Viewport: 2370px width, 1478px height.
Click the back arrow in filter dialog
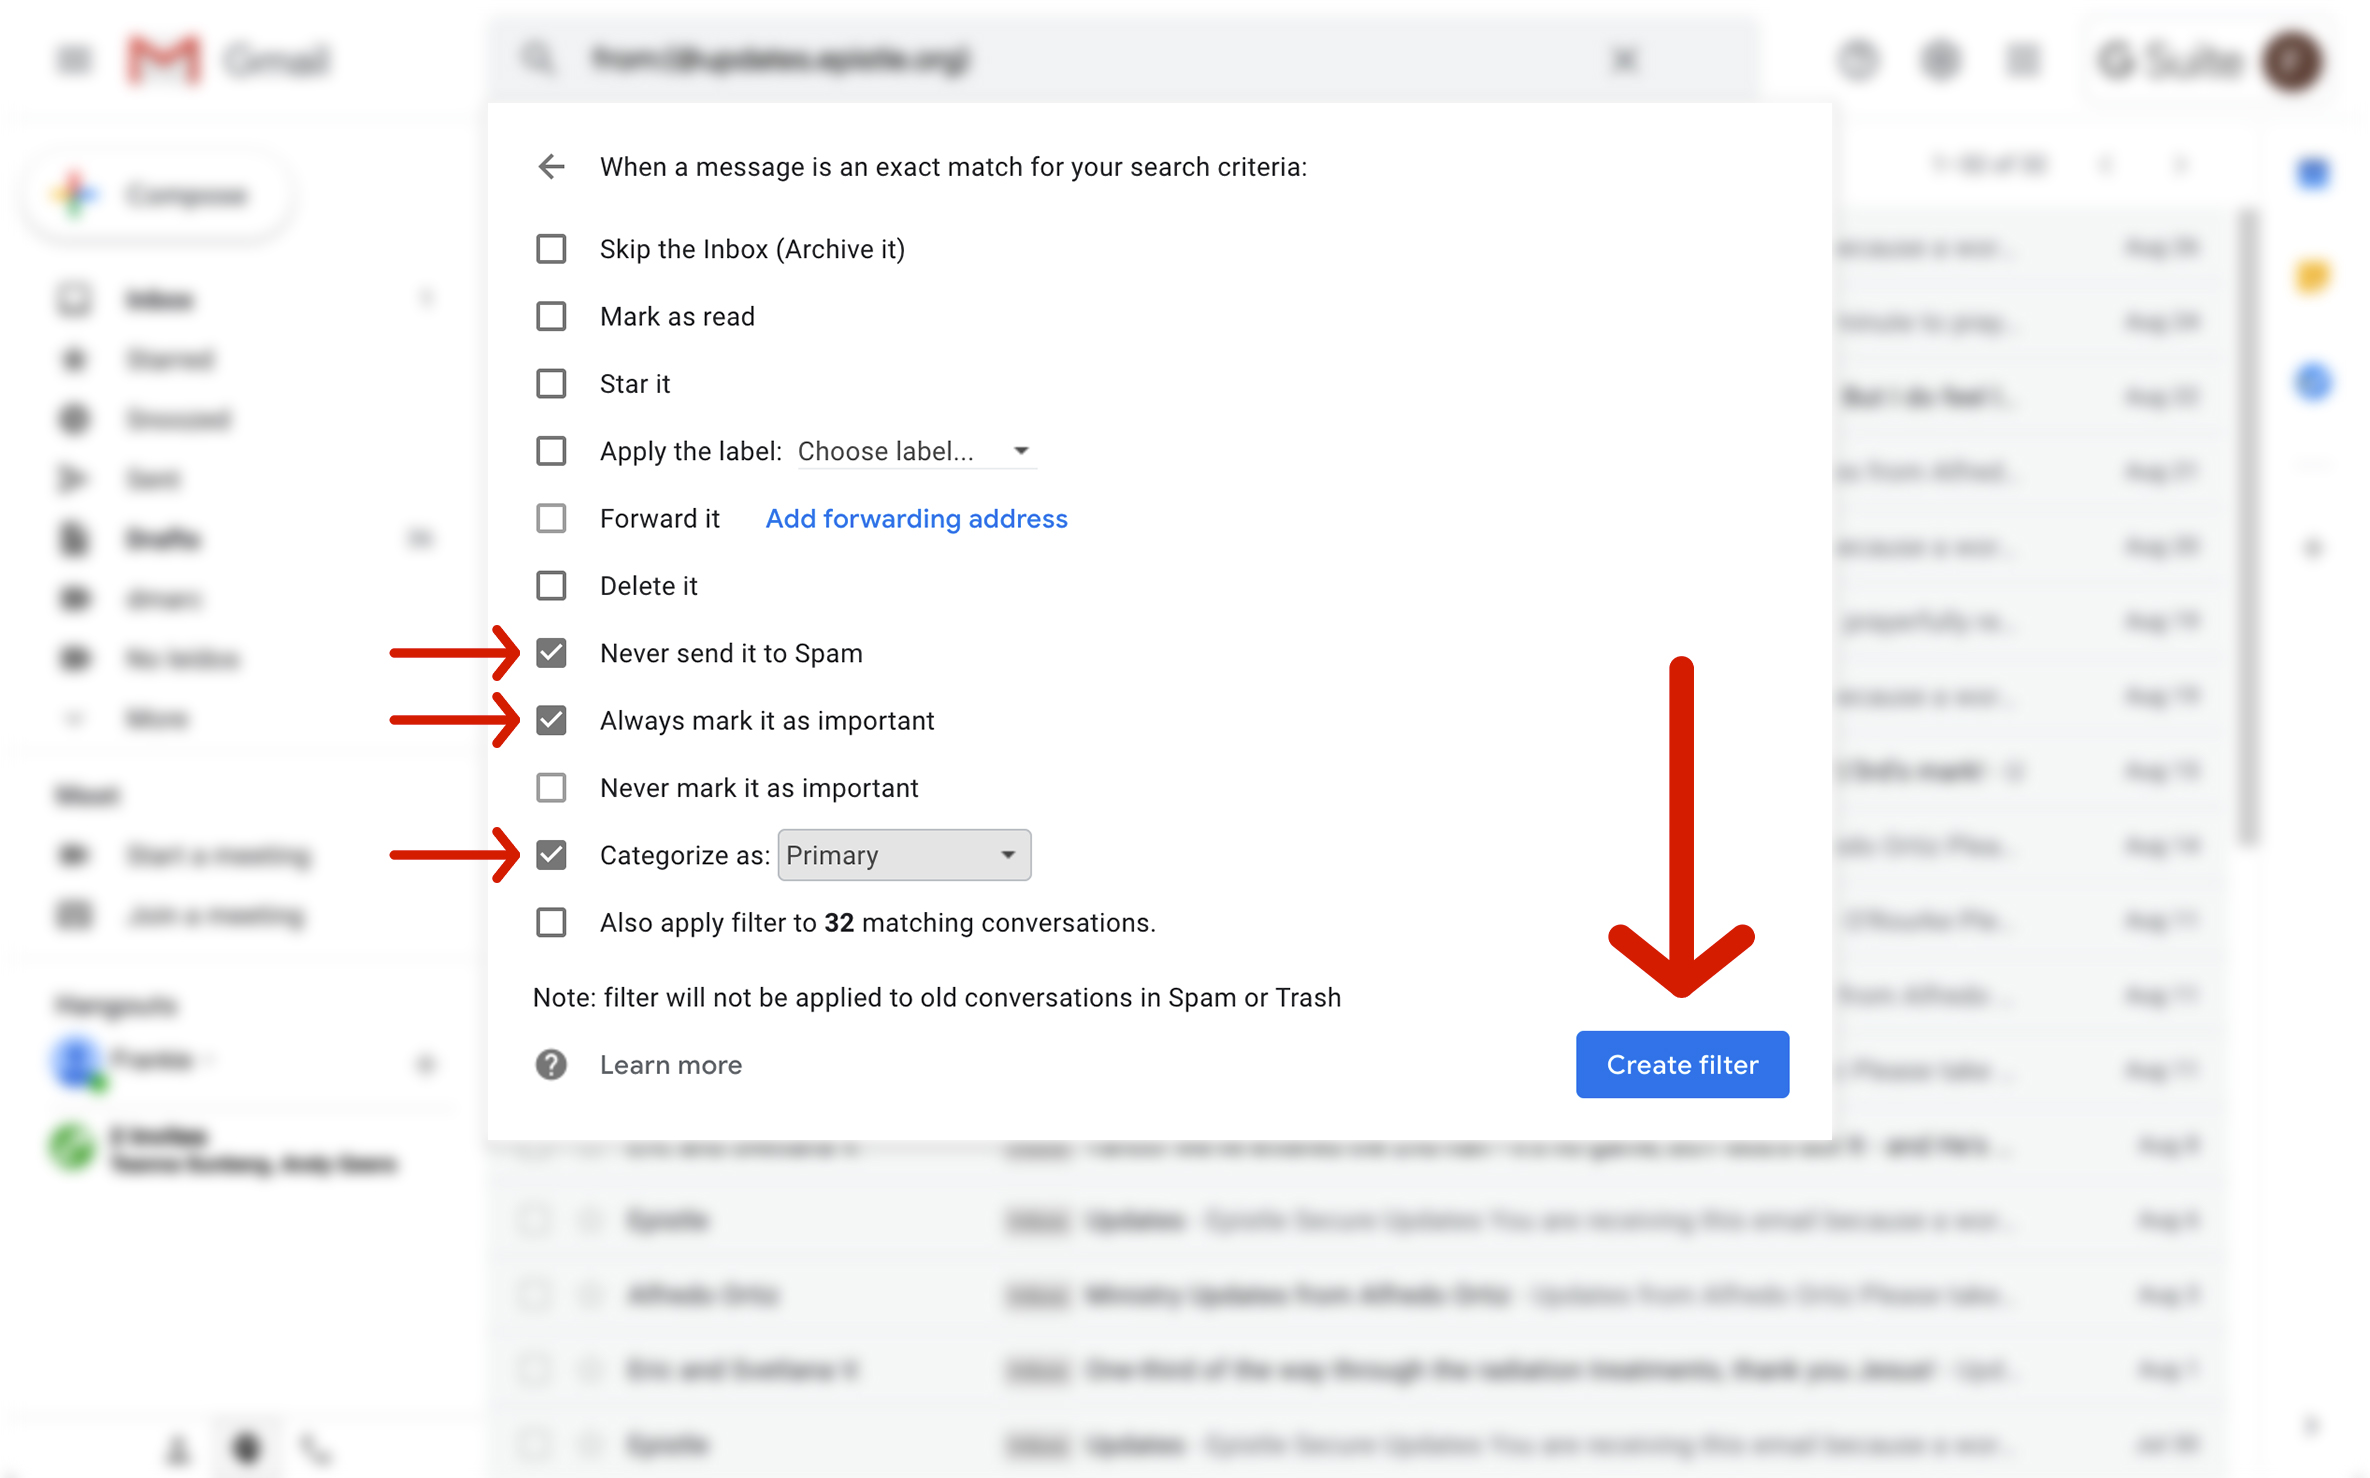click(551, 166)
